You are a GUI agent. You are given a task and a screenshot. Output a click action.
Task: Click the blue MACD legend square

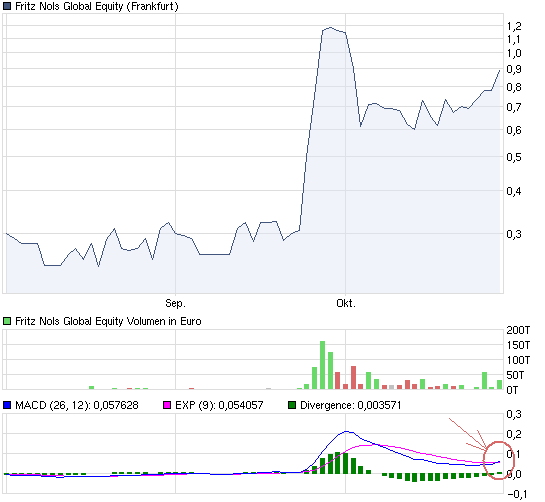(7, 405)
